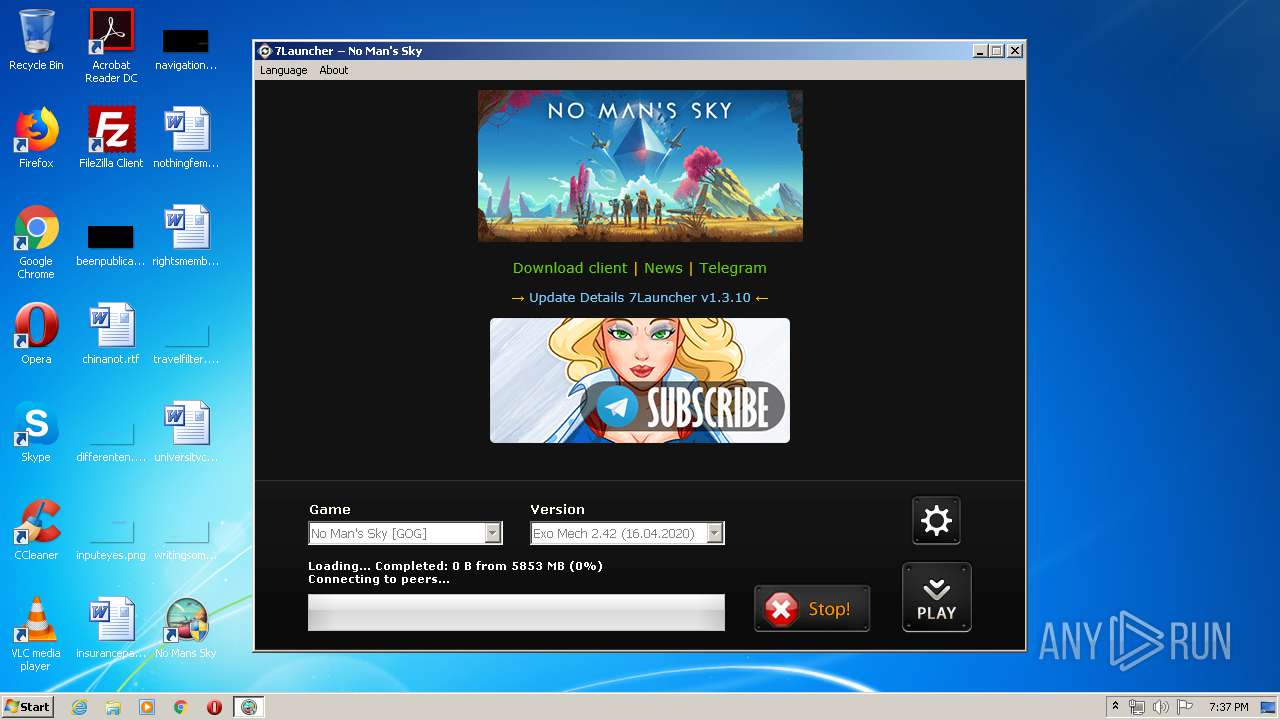Select the nothingfem... Word document icon

186,138
